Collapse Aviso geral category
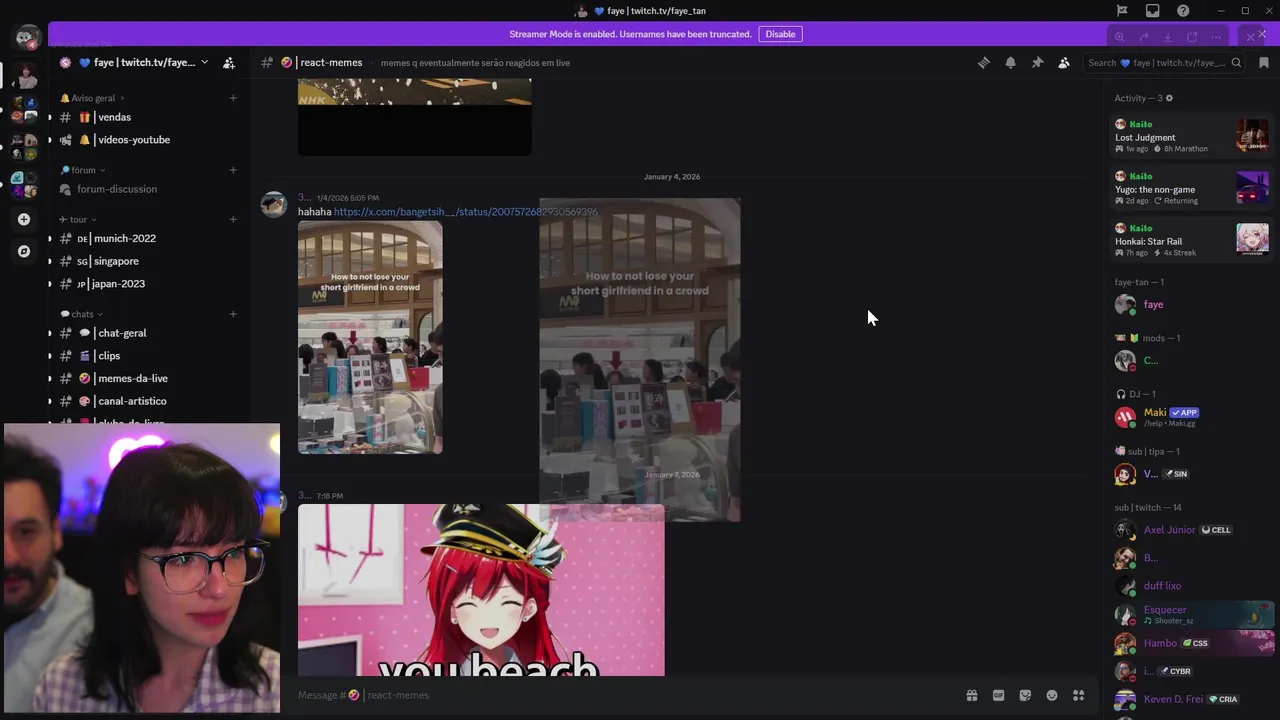The height and width of the screenshot is (720, 1280). click(x=93, y=98)
